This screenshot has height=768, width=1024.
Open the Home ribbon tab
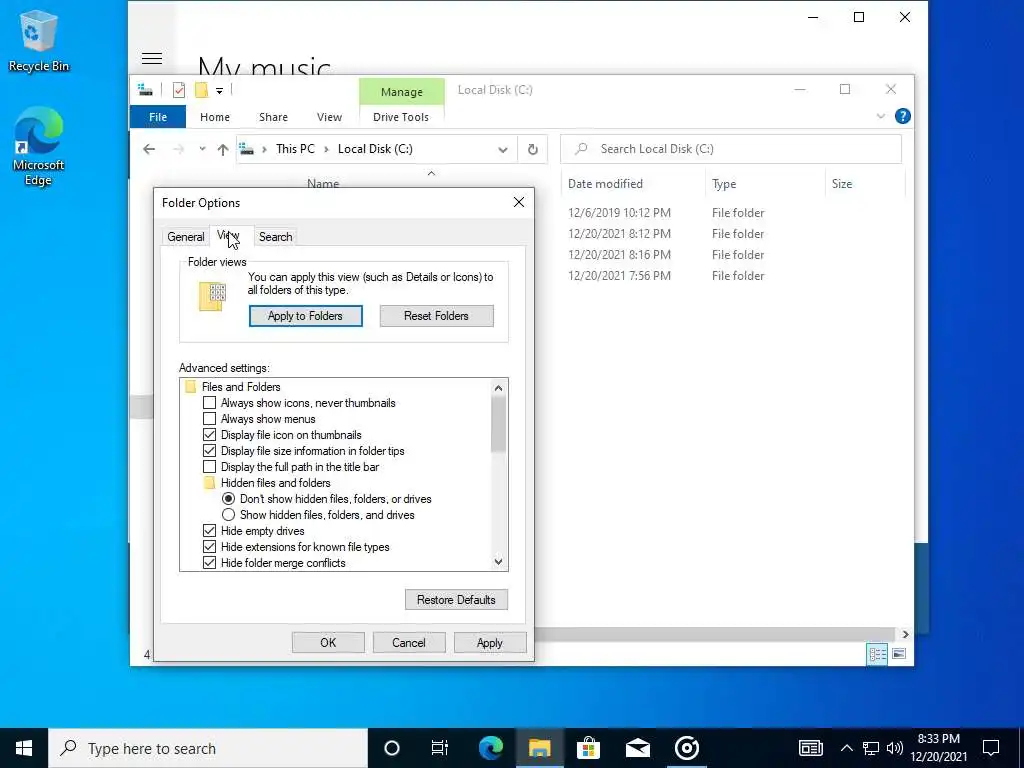215,117
